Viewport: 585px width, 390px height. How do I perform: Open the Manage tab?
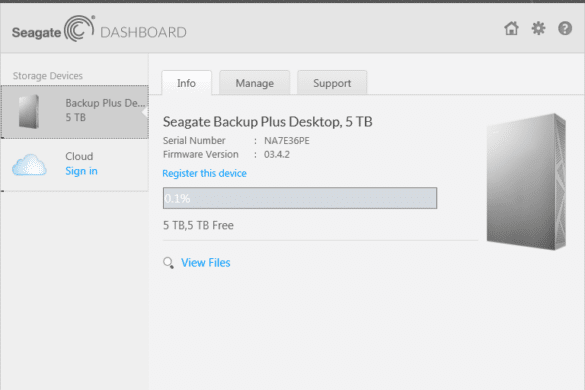click(254, 83)
